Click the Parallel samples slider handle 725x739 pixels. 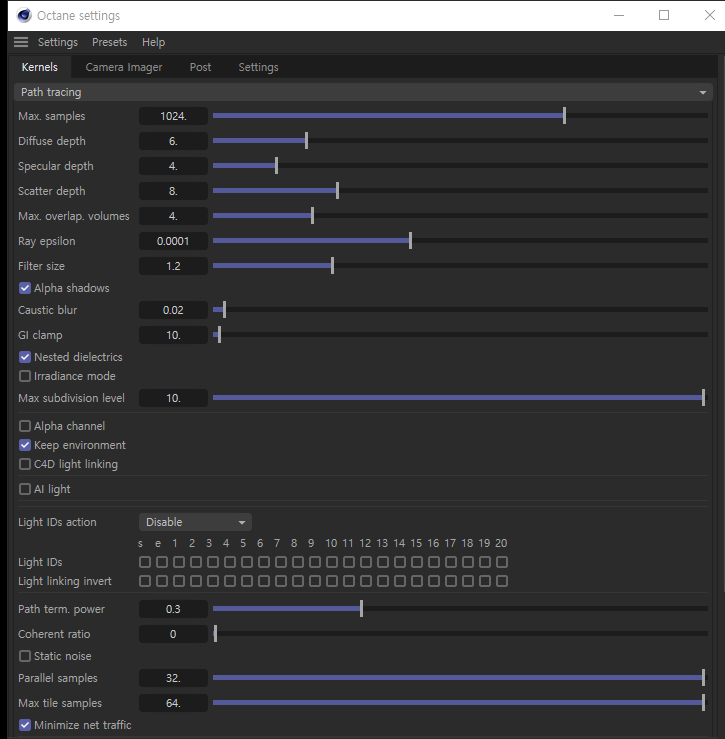click(703, 678)
